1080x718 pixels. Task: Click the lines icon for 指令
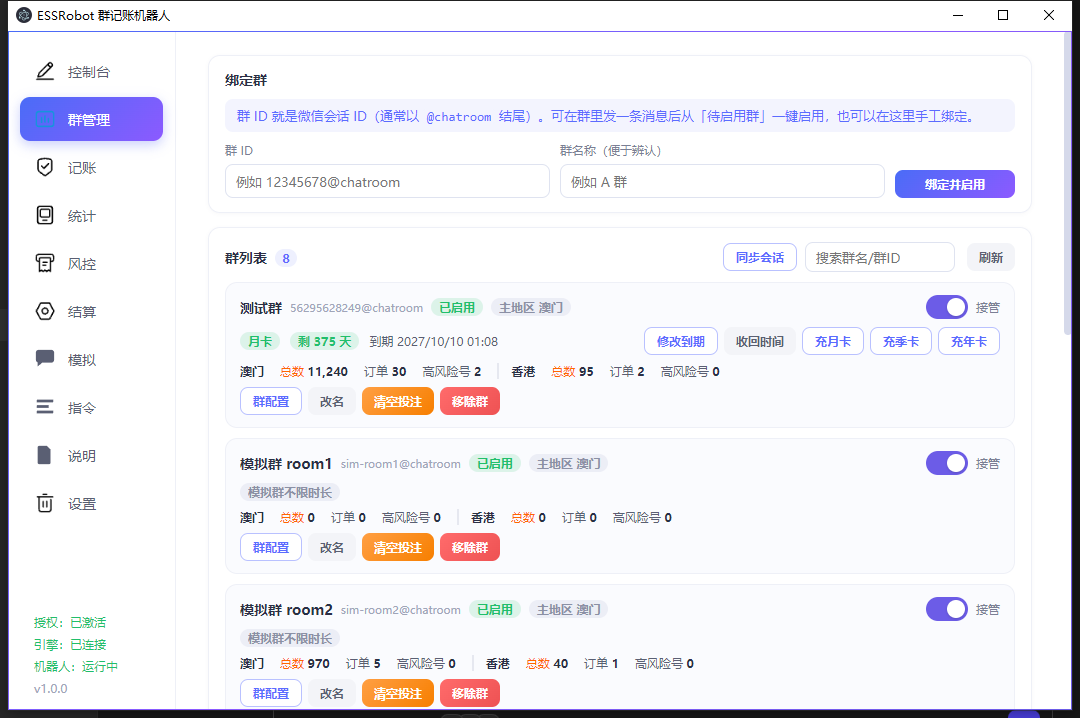tap(45, 407)
